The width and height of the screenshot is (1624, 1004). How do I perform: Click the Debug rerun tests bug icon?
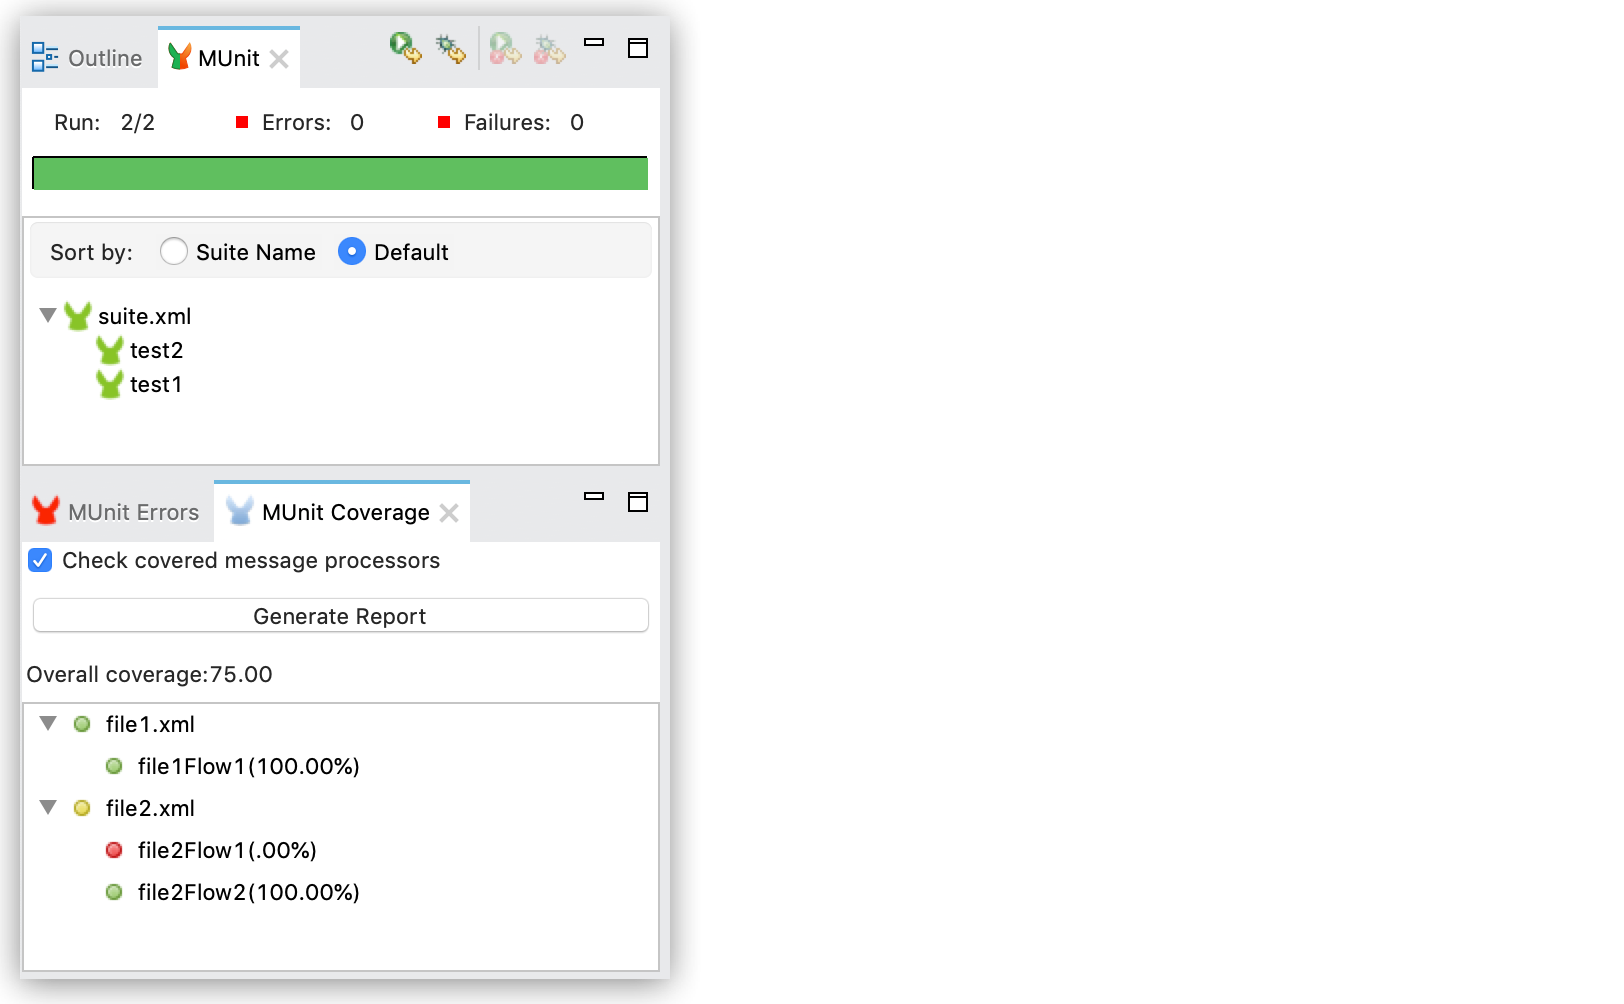pyautogui.click(x=450, y=48)
